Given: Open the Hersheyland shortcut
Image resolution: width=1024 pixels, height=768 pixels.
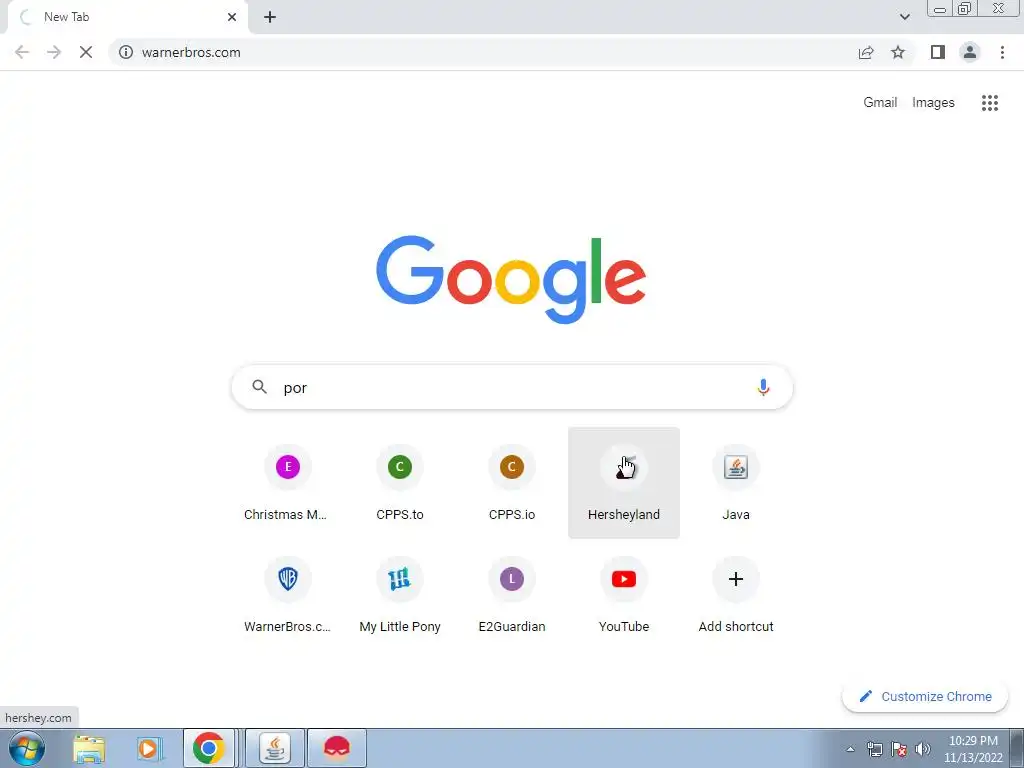Looking at the screenshot, I should coord(624,483).
